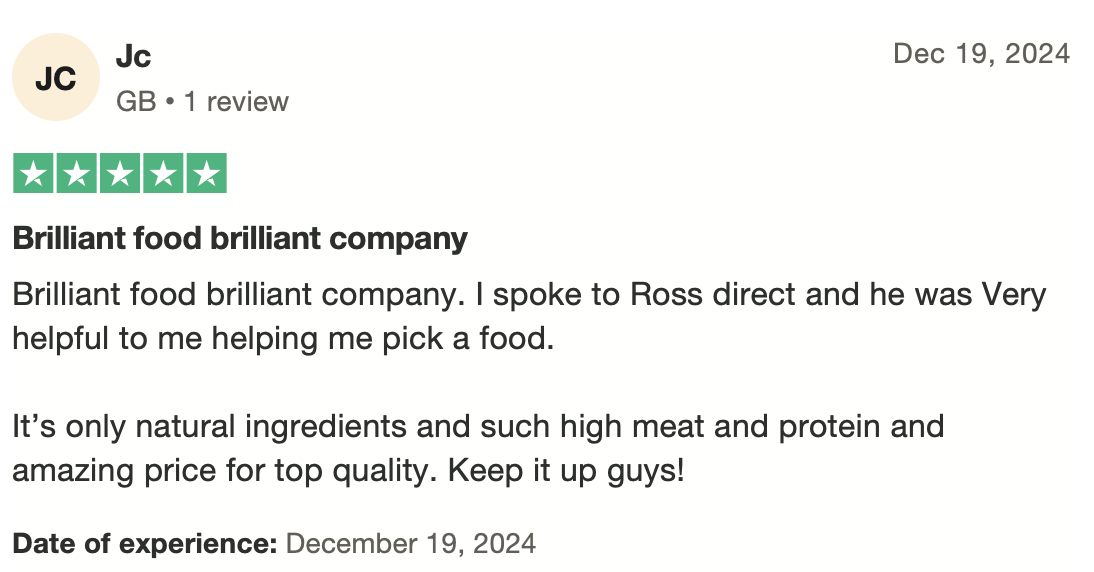Click the '1 review' count text

[236, 102]
